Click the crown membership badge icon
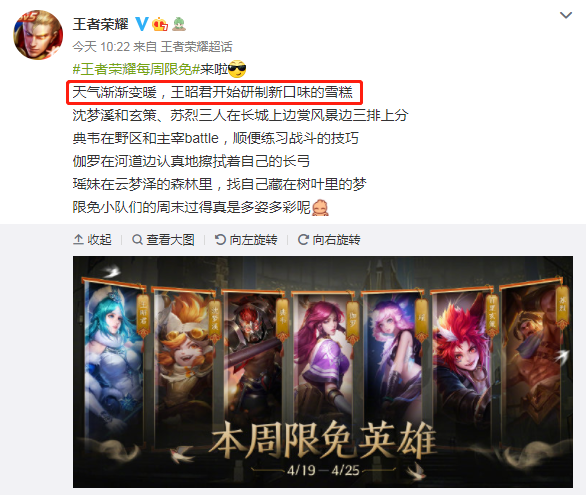The height and width of the screenshot is (495, 586). 160,24
